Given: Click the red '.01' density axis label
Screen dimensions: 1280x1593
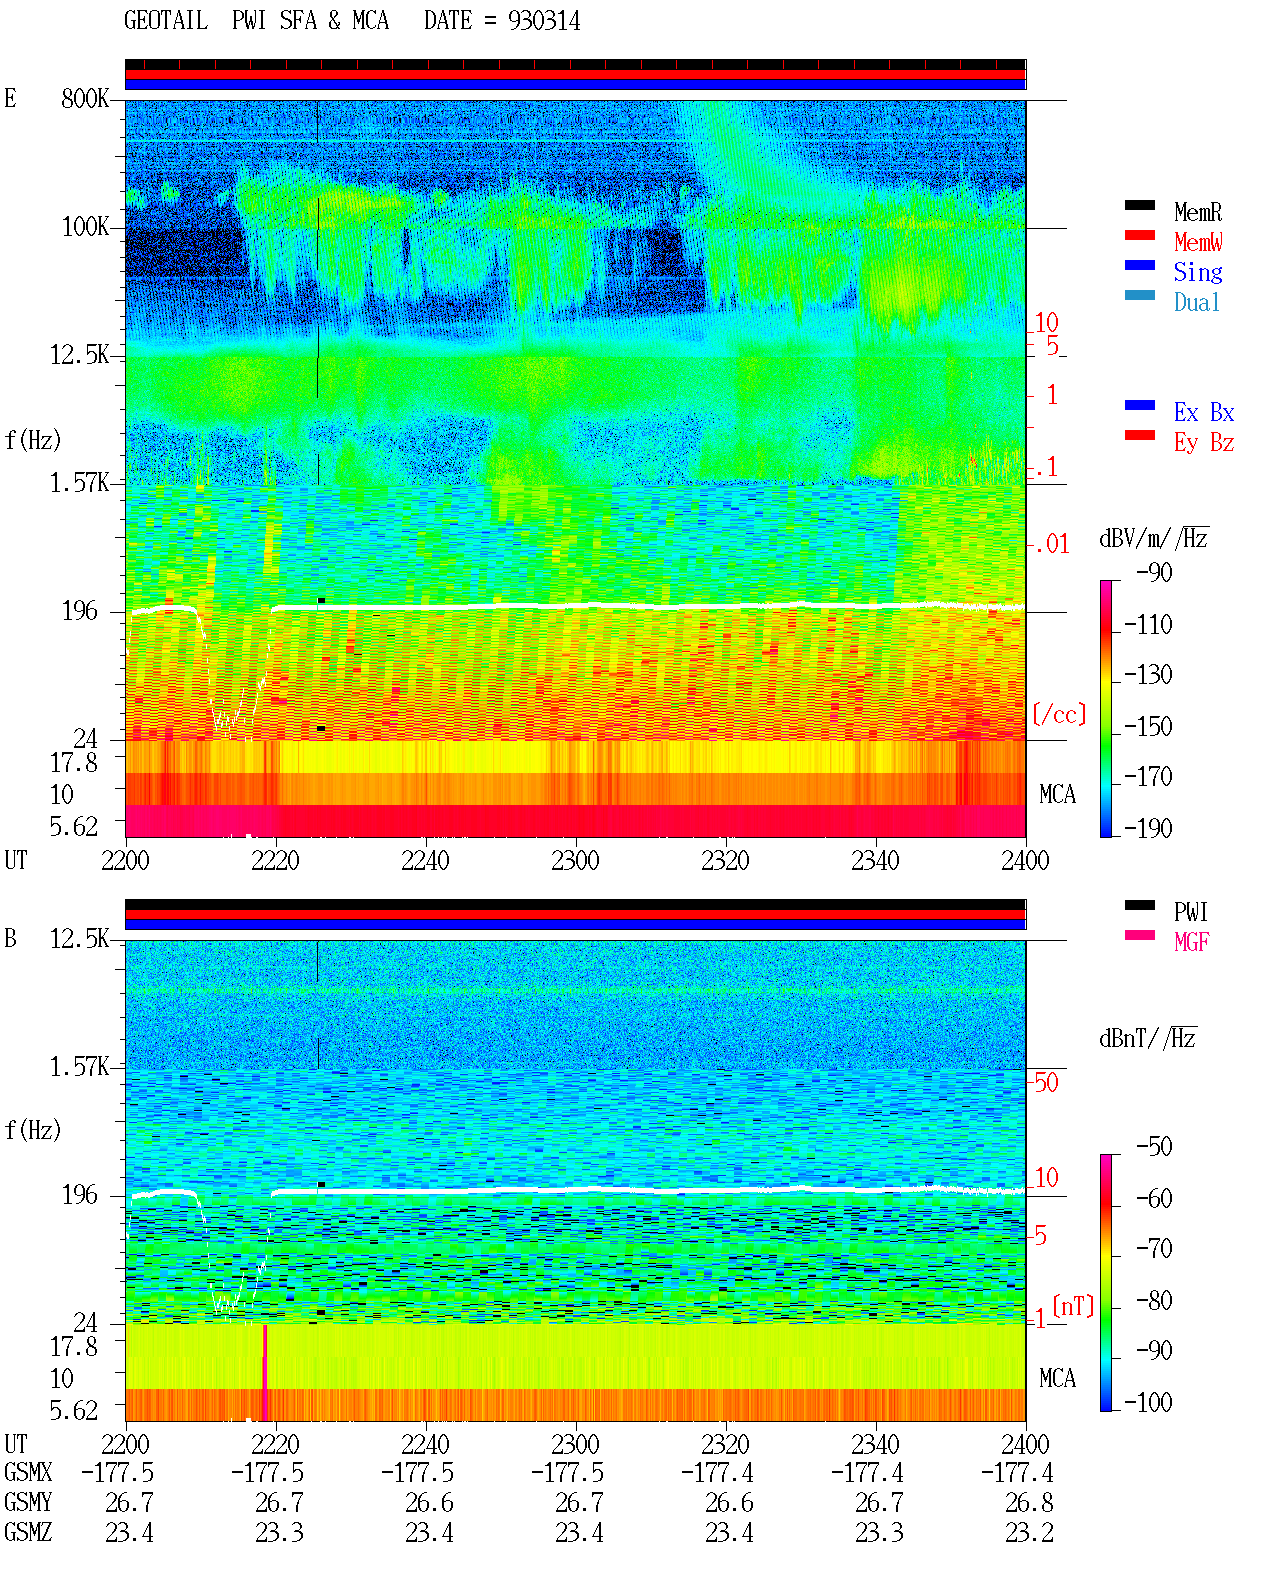Looking at the screenshot, I should [1052, 545].
